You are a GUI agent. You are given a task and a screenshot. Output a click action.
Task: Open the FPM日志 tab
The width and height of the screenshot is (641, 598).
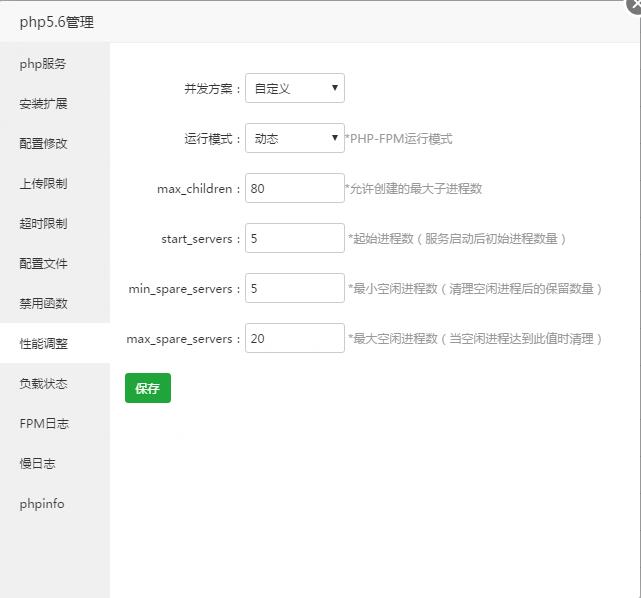click(x=44, y=424)
